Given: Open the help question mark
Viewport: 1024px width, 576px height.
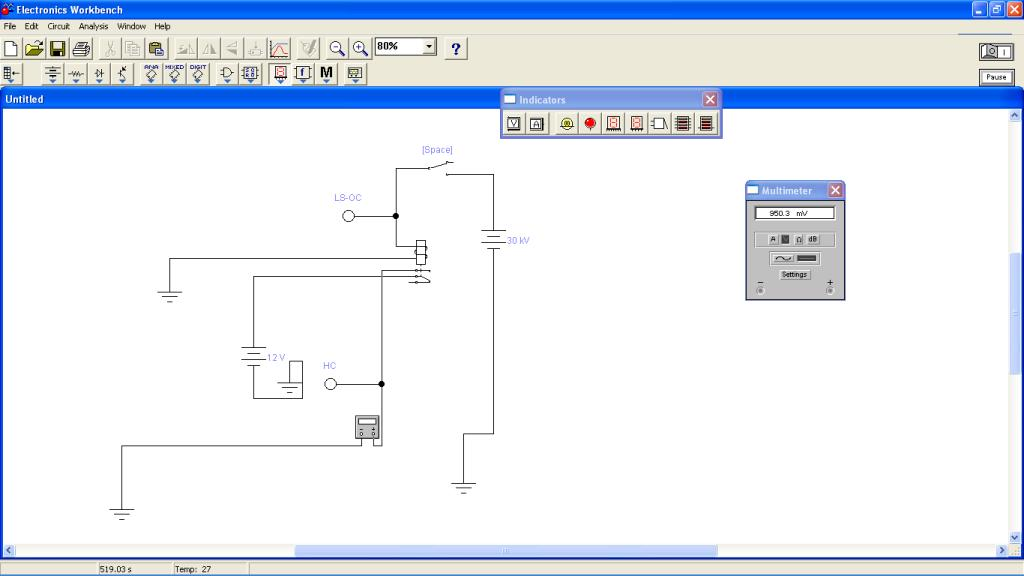Looking at the screenshot, I should (456, 48).
